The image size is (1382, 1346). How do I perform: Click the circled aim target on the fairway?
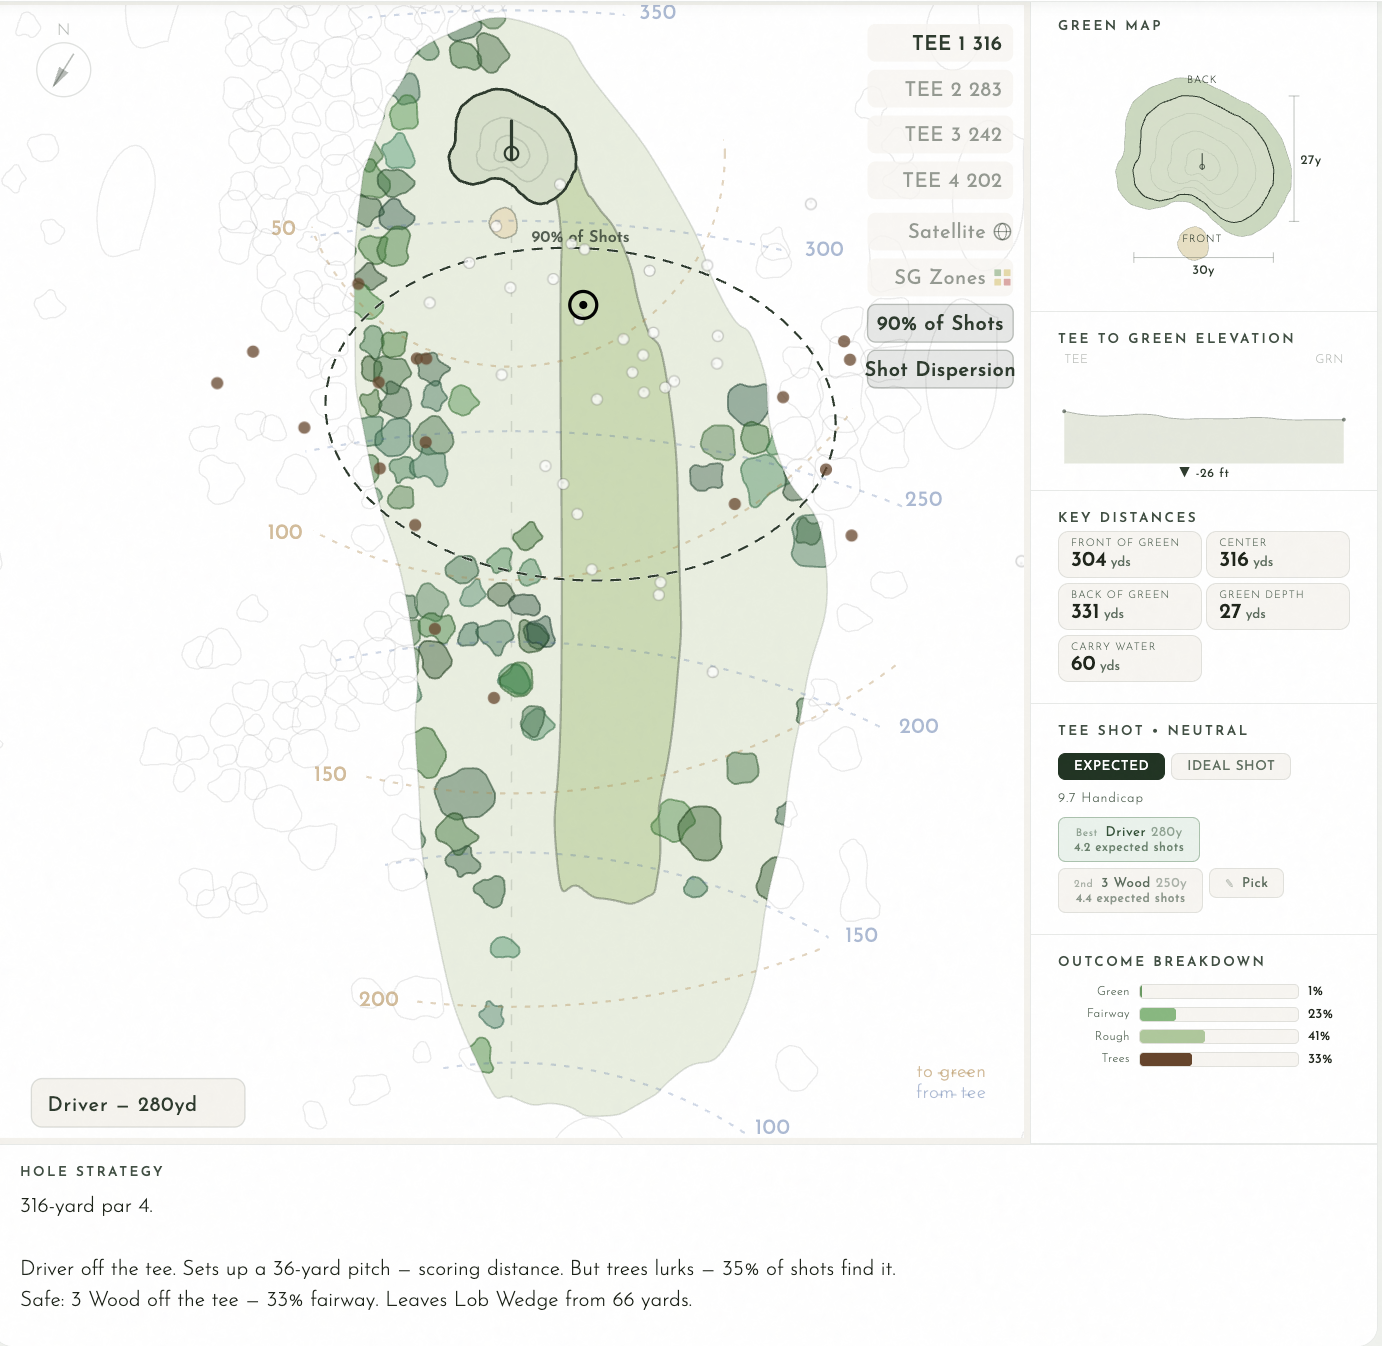(583, 303)
